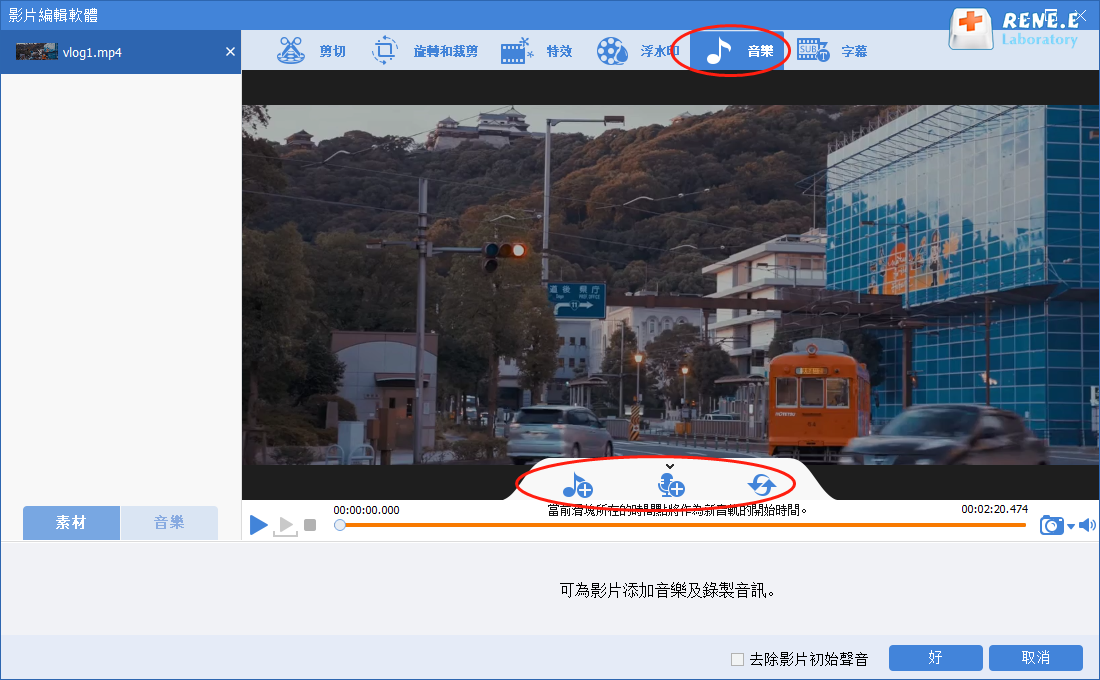Play the video preview

pos(258,525)
